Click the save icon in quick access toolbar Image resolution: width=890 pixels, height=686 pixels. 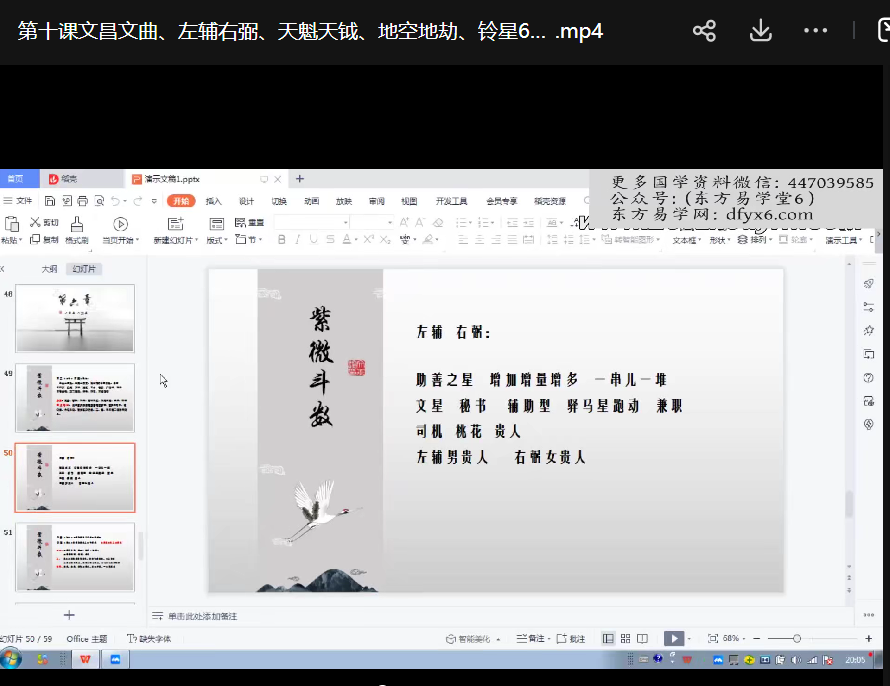click(50, 201)
